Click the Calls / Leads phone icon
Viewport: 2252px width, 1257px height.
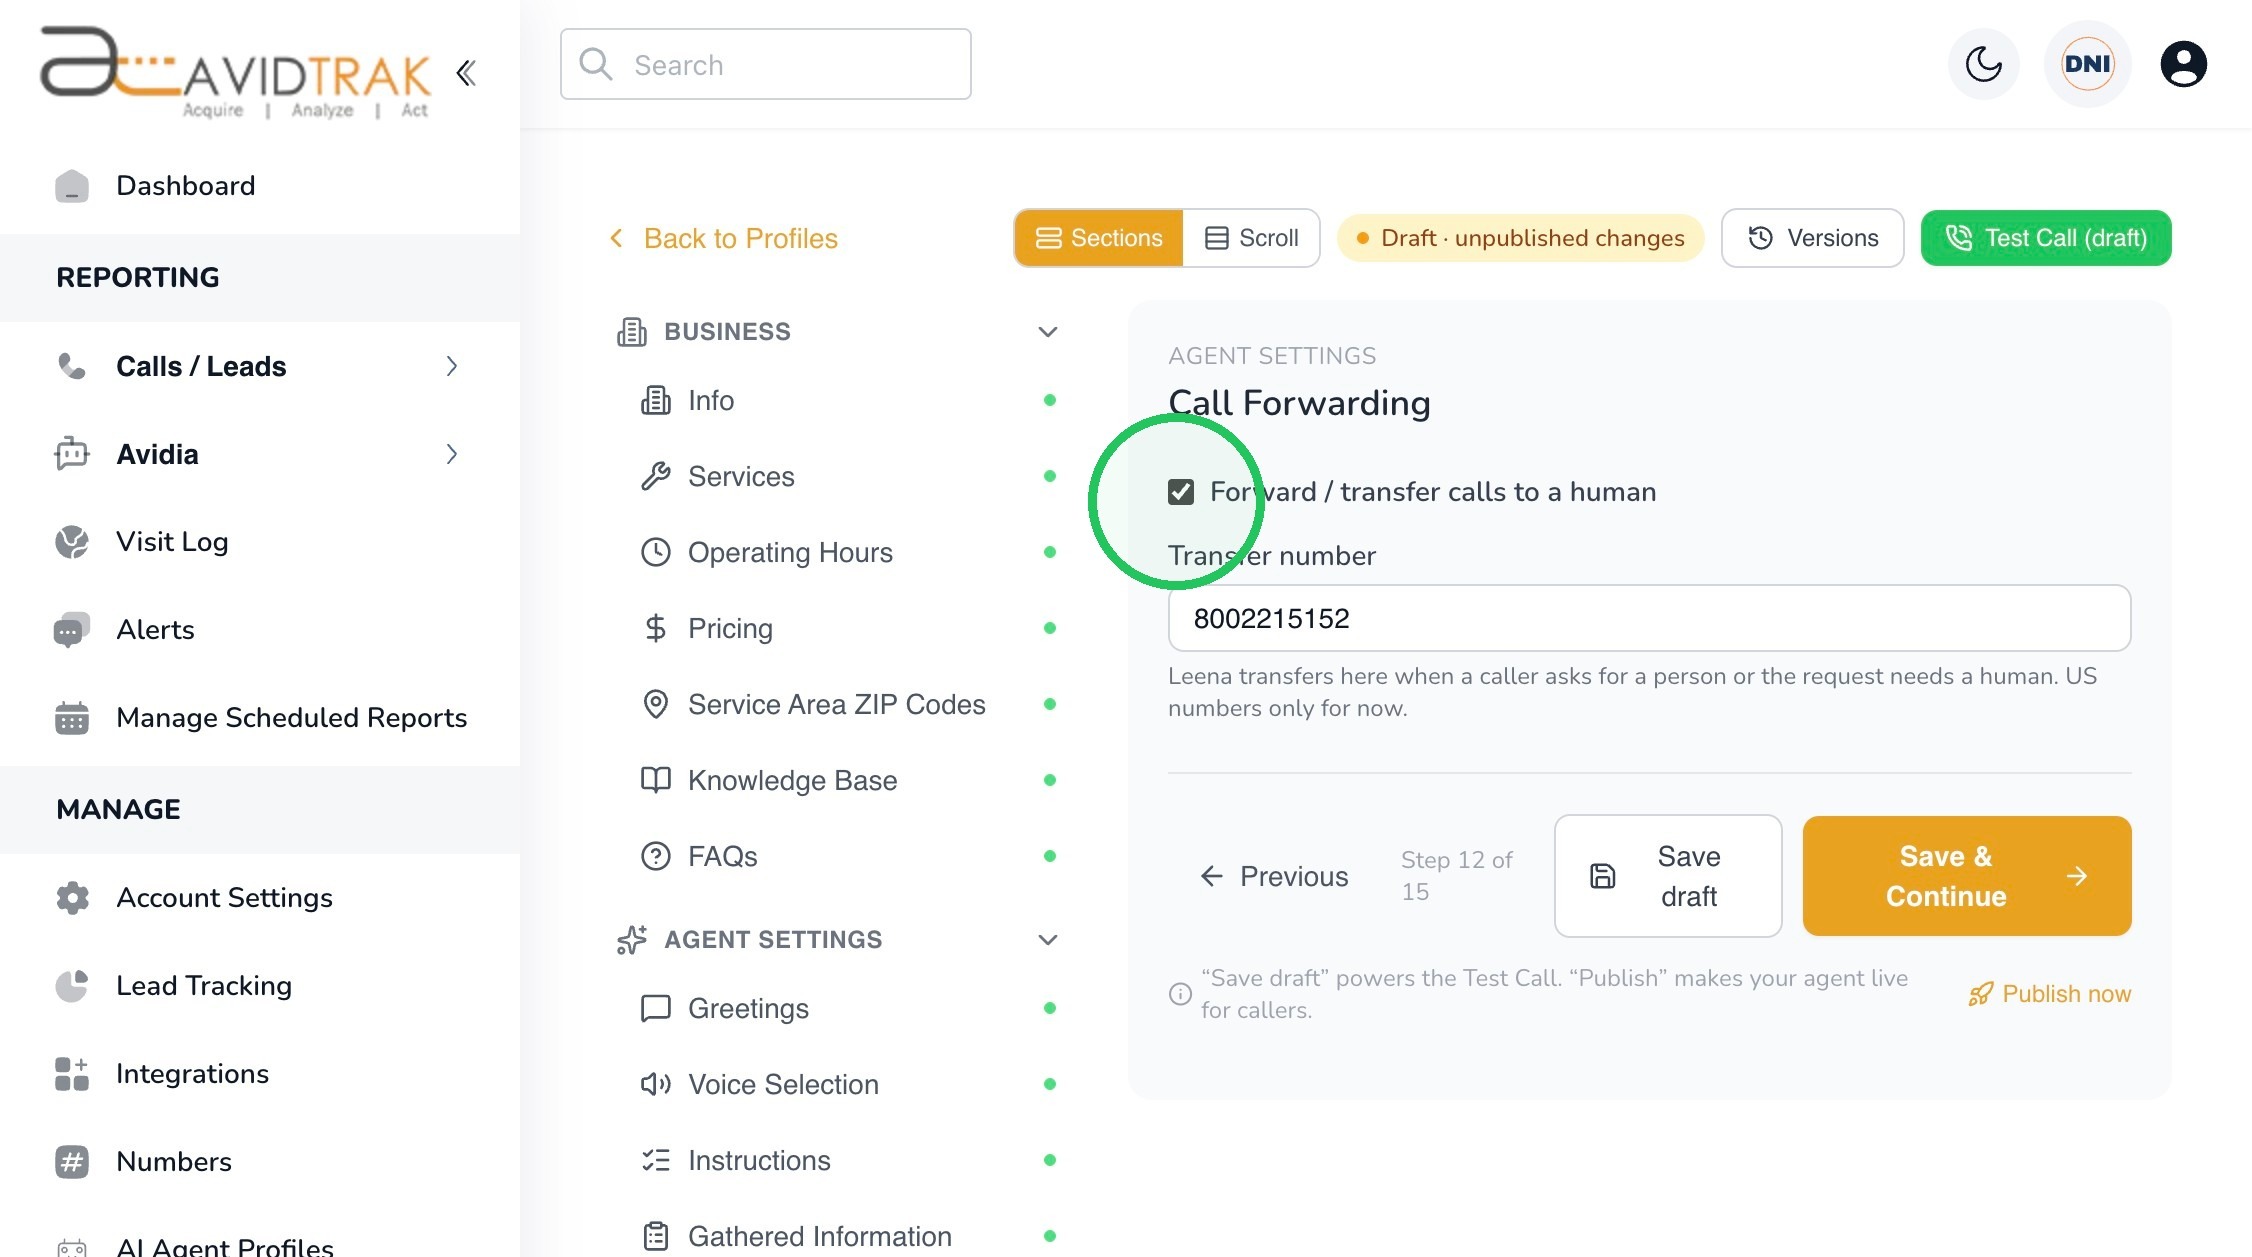[72, 366]
